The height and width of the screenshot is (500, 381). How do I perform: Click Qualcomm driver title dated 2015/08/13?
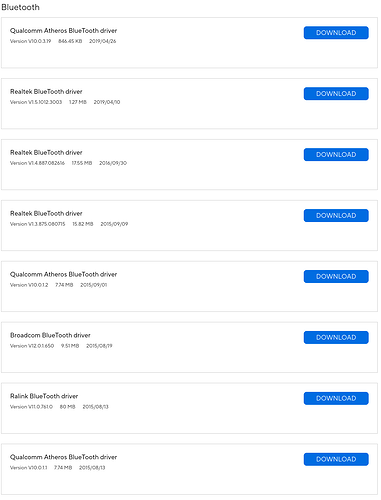63,457
